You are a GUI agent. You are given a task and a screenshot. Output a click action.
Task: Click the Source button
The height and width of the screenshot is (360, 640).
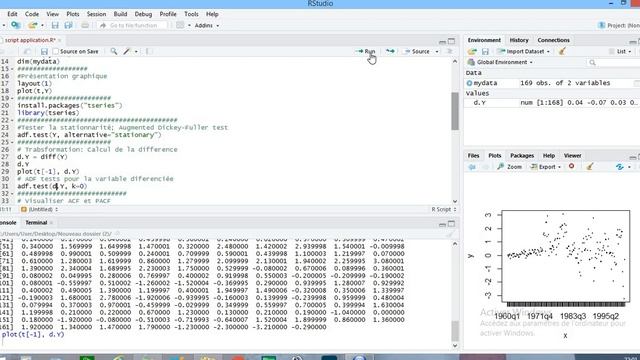417,51
